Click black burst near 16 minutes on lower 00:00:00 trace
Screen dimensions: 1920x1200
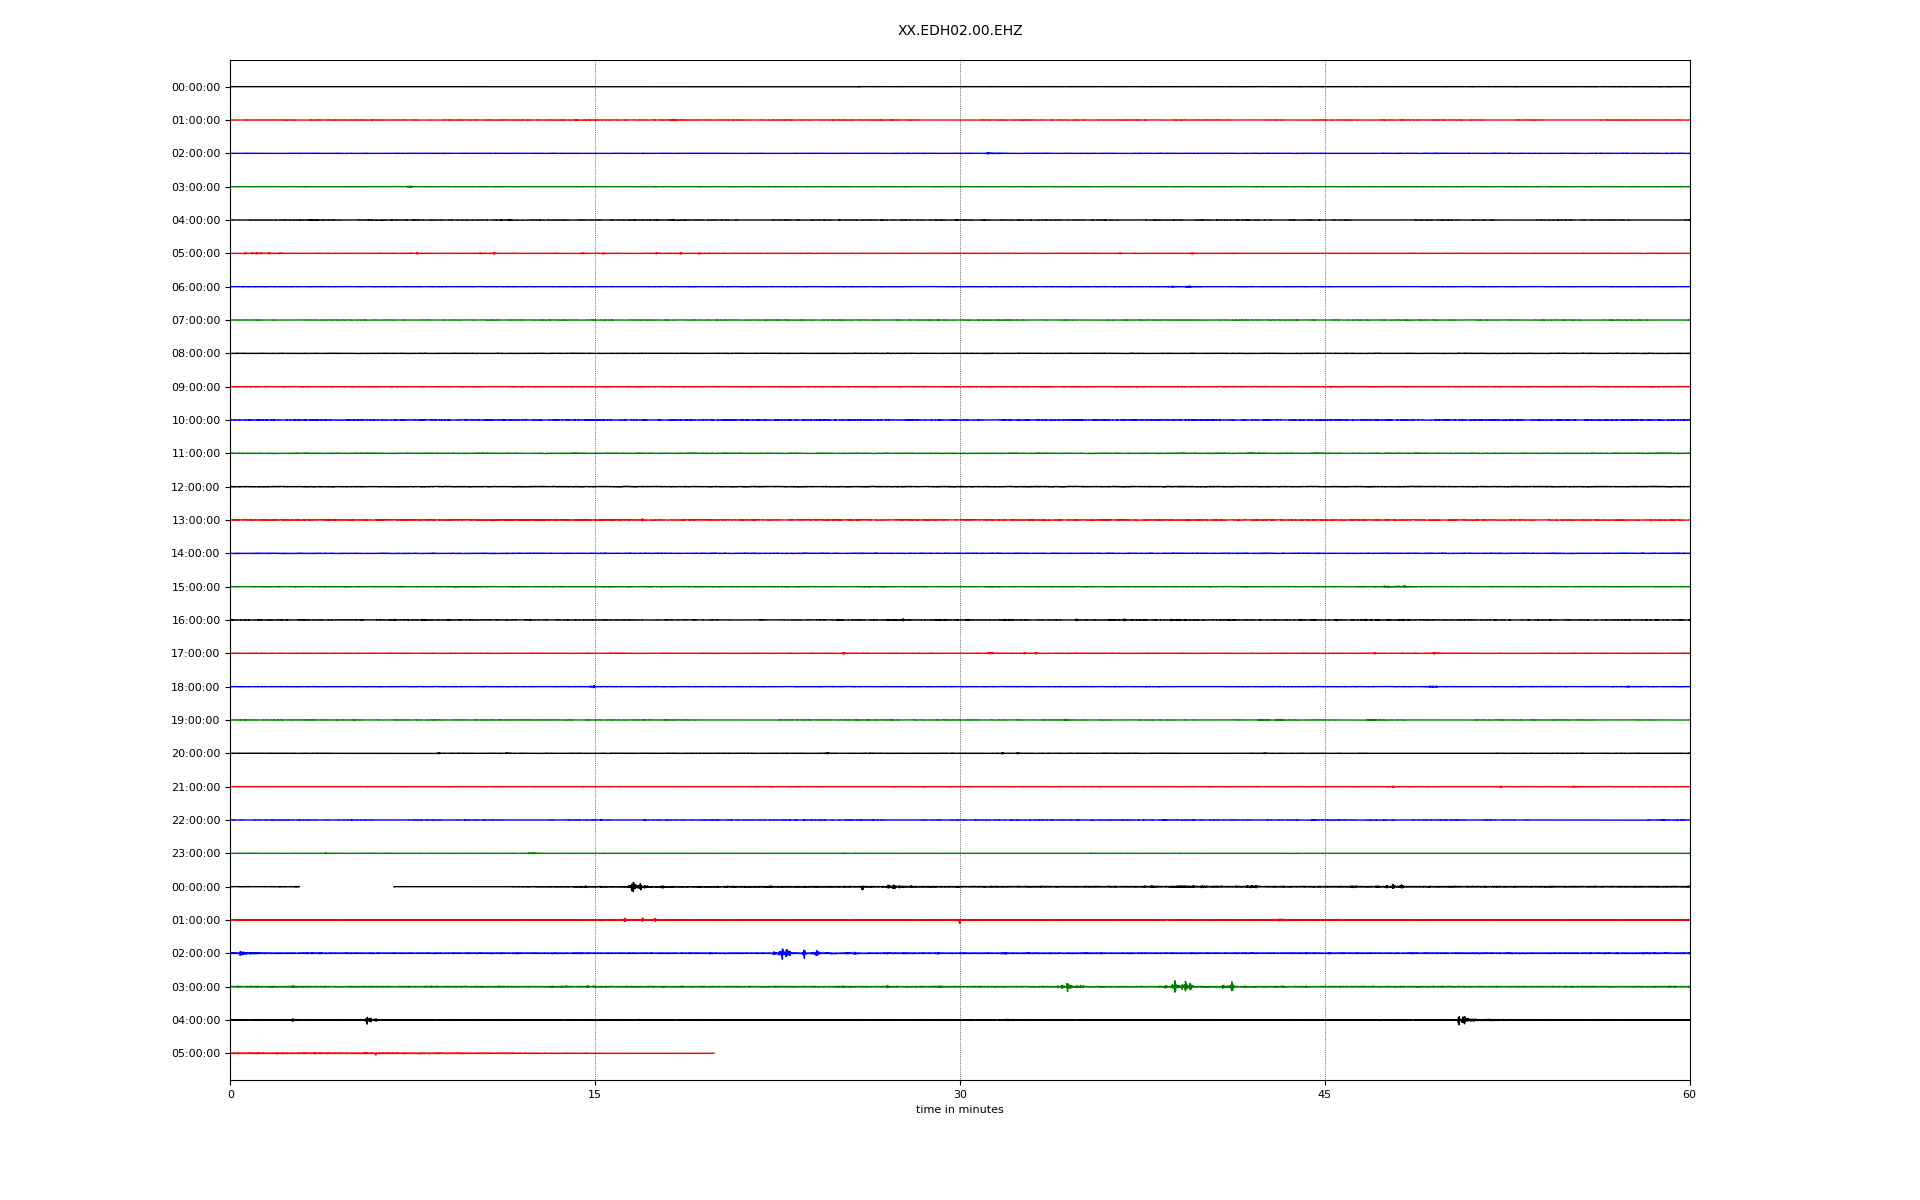[633, 886]
